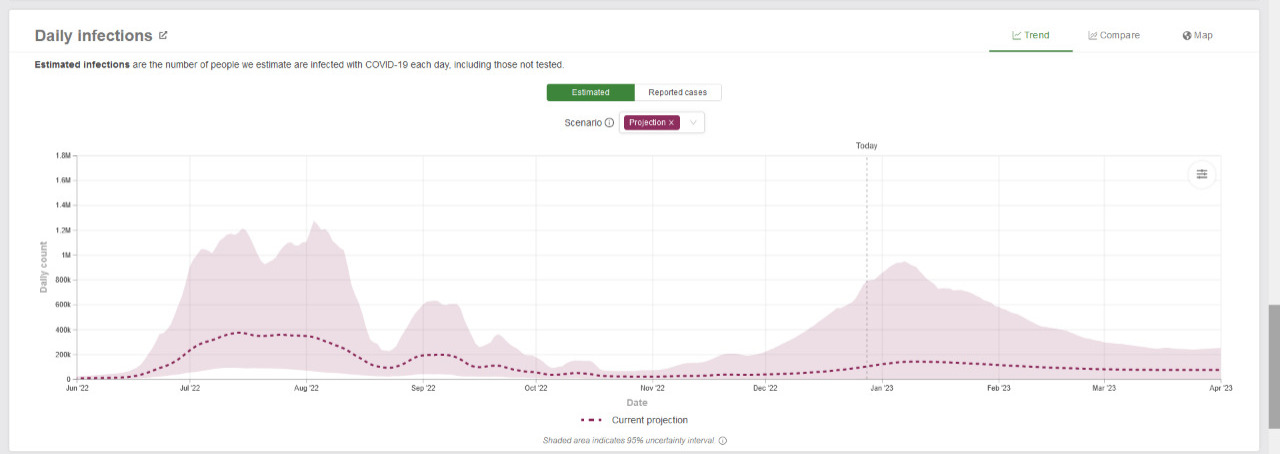The width and height of the screenshot is (1280, 454).
Task: Click the uncertainty interval info icon
Action: pos(723,440)
